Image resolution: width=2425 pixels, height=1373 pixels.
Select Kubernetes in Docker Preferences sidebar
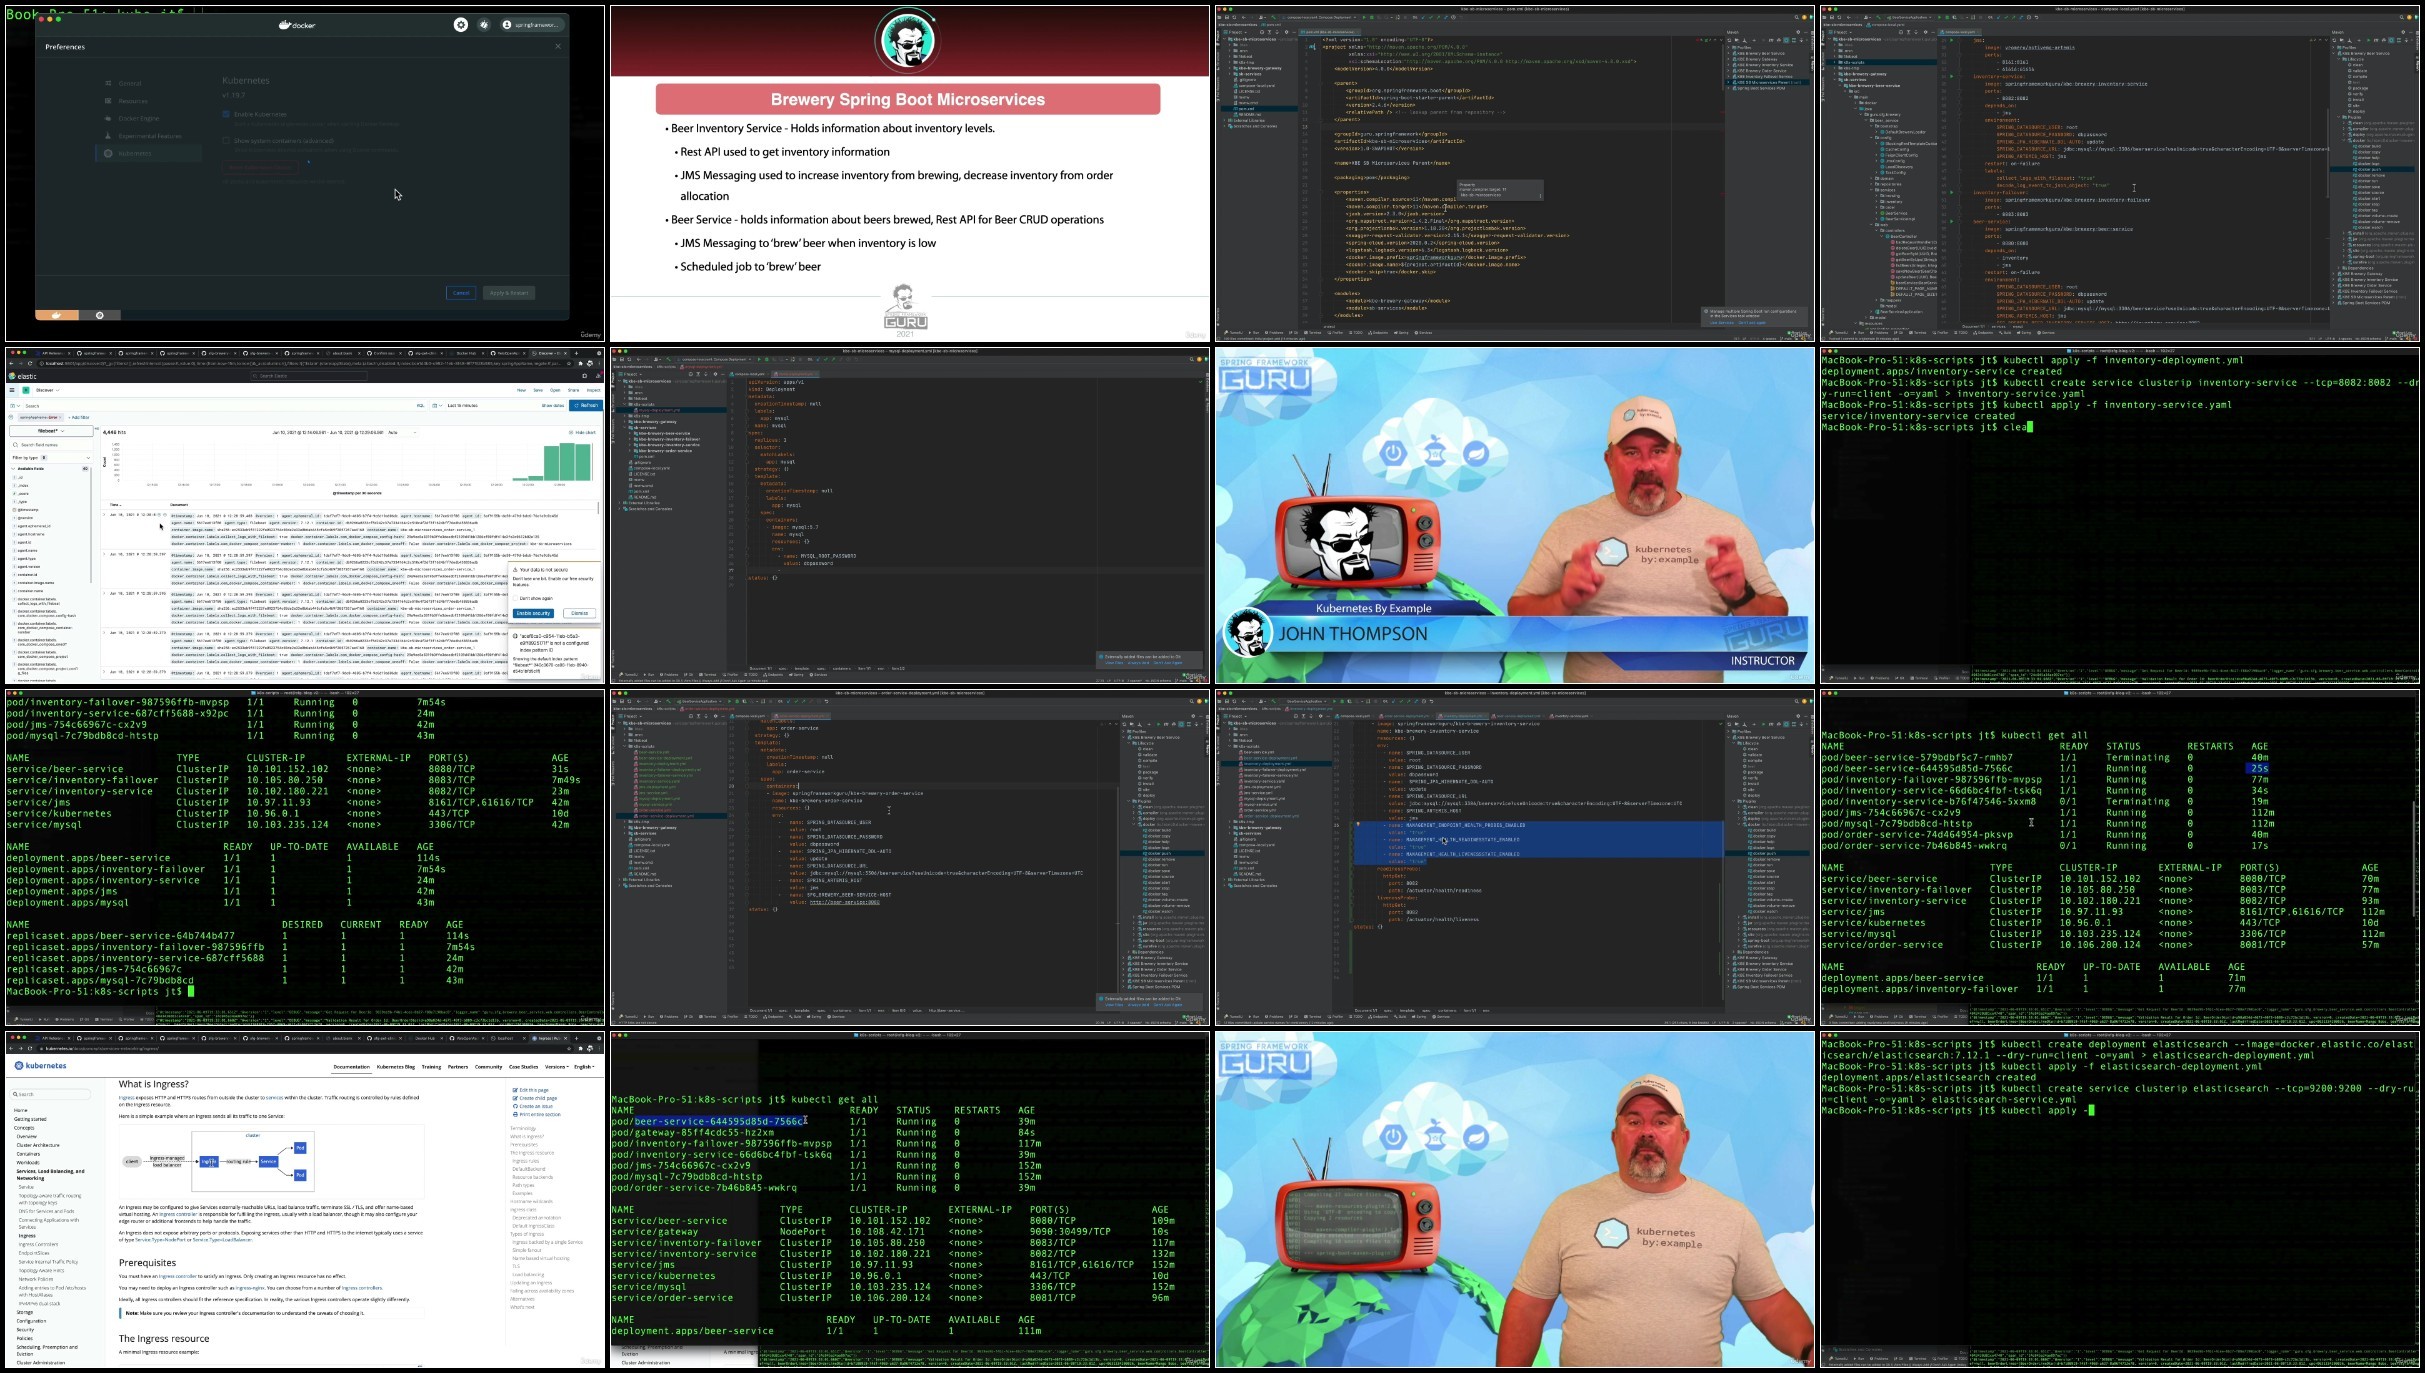(x=149, y=153)
